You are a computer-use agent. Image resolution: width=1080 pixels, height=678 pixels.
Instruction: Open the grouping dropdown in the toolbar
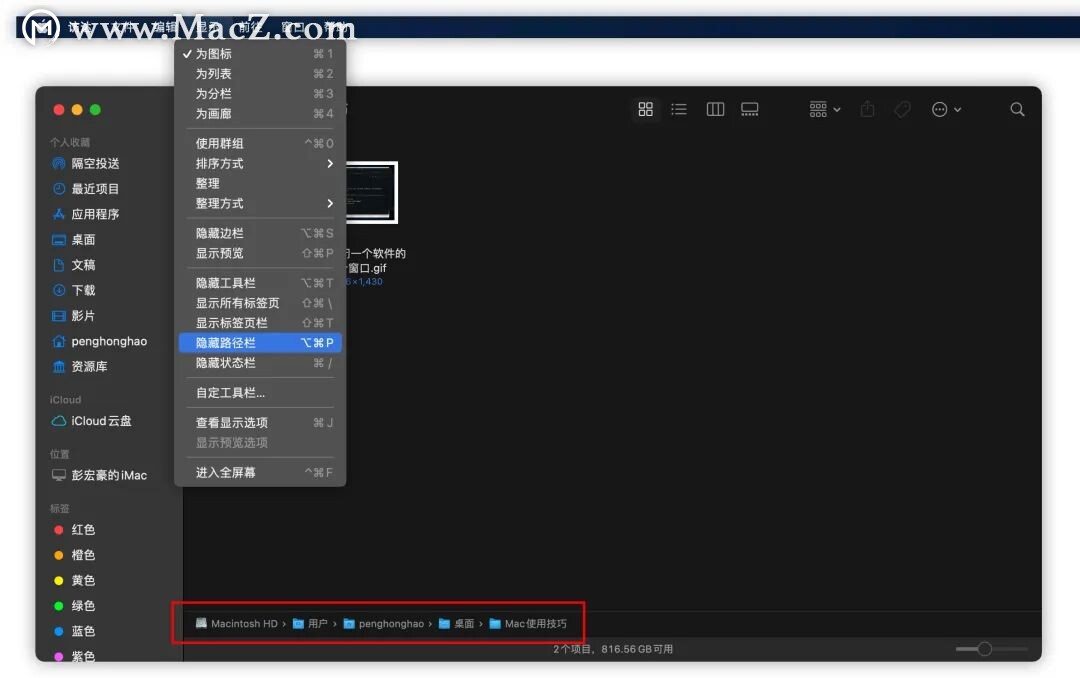822,109
